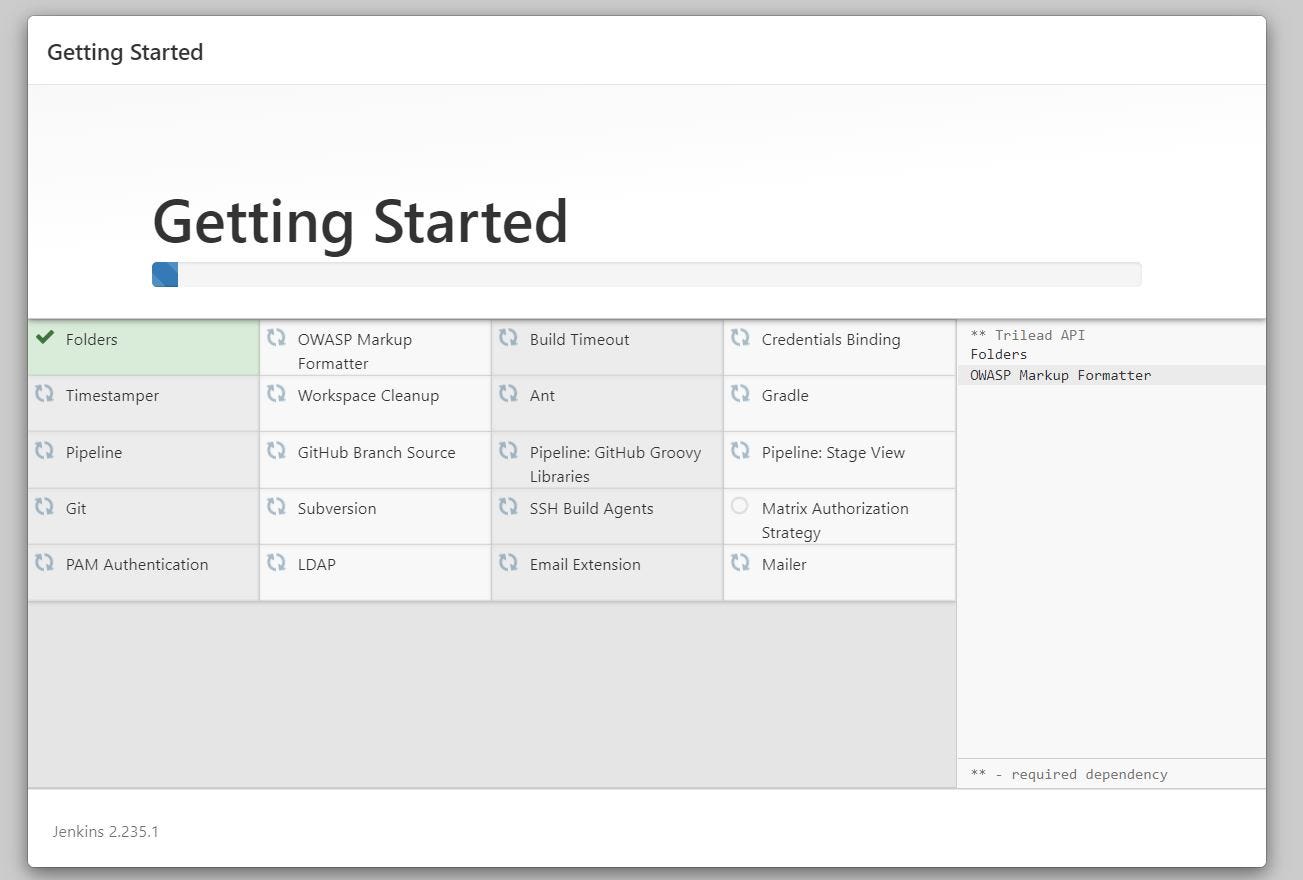Click the Gradle plugin name

(x=785, y=396)
